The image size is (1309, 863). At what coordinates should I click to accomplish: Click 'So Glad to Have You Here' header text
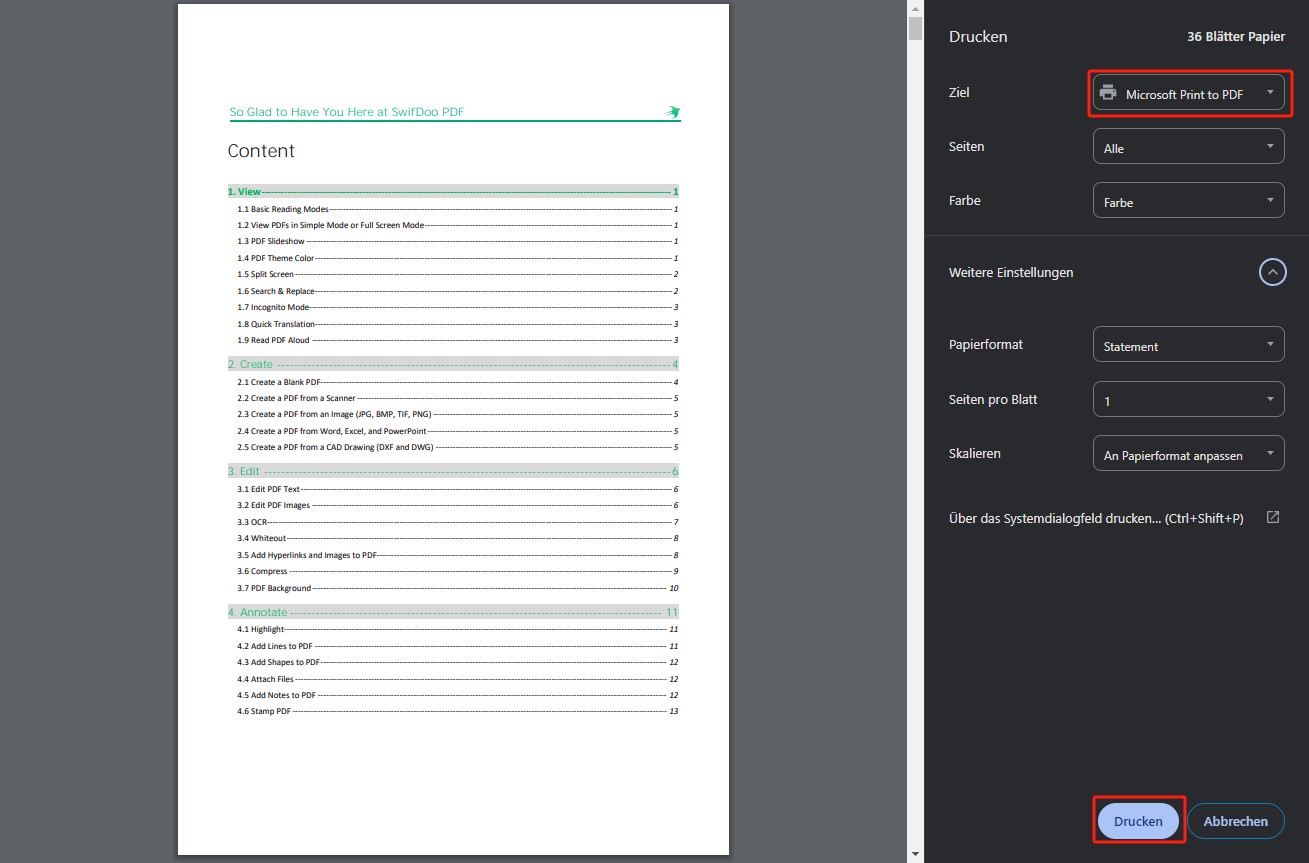(347, 112)
